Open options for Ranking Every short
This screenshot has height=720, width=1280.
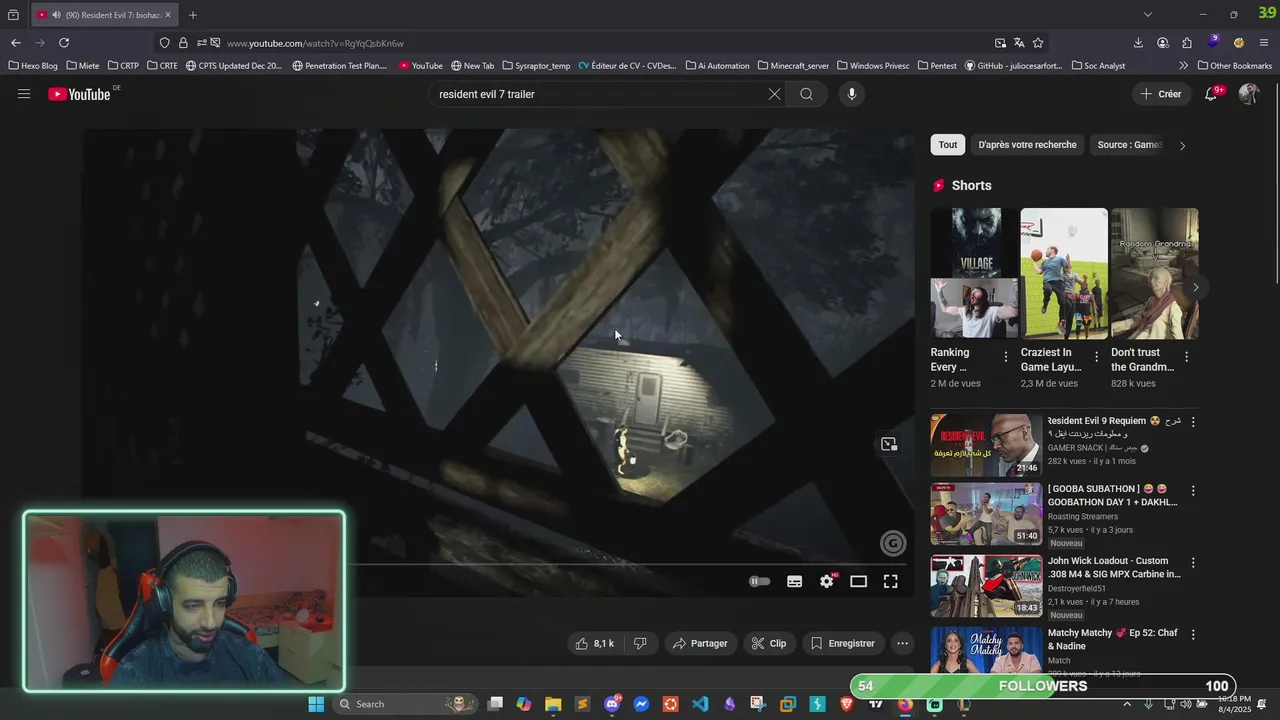[x=1006, y=357]
